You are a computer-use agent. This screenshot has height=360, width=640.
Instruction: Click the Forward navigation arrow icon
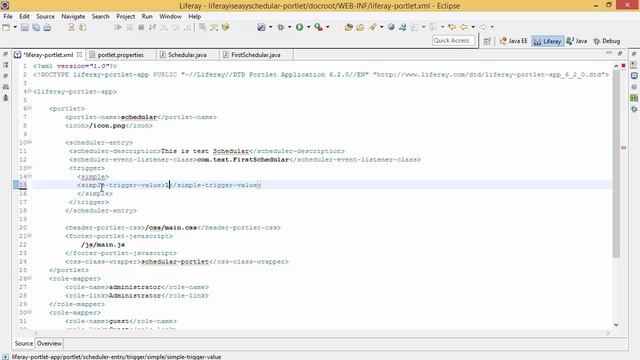483,27
